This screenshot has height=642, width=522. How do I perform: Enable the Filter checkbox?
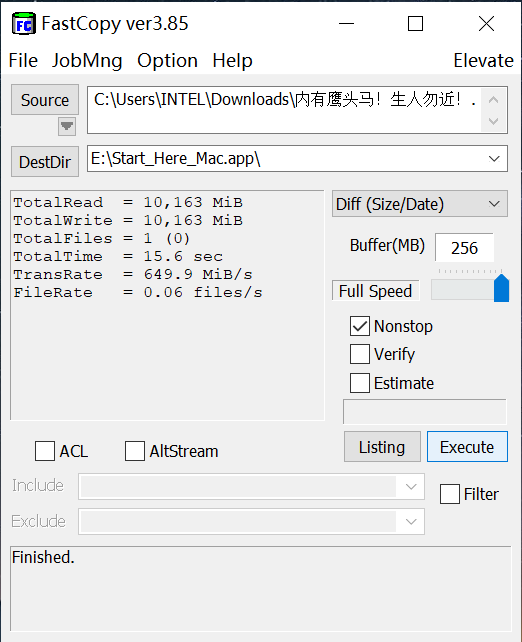click(x=450, y=494)
